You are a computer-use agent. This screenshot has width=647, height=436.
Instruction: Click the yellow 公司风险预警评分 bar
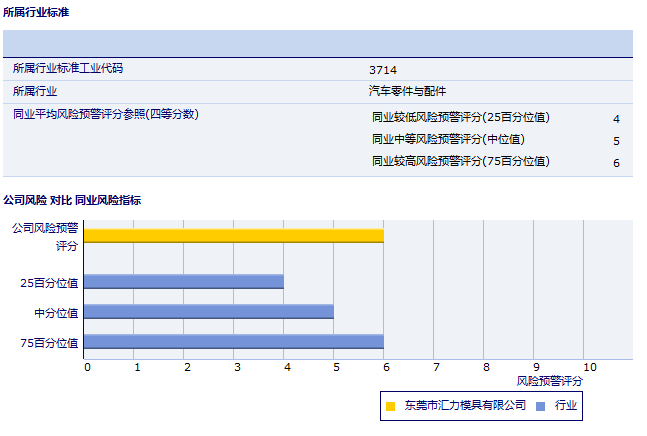234,235
